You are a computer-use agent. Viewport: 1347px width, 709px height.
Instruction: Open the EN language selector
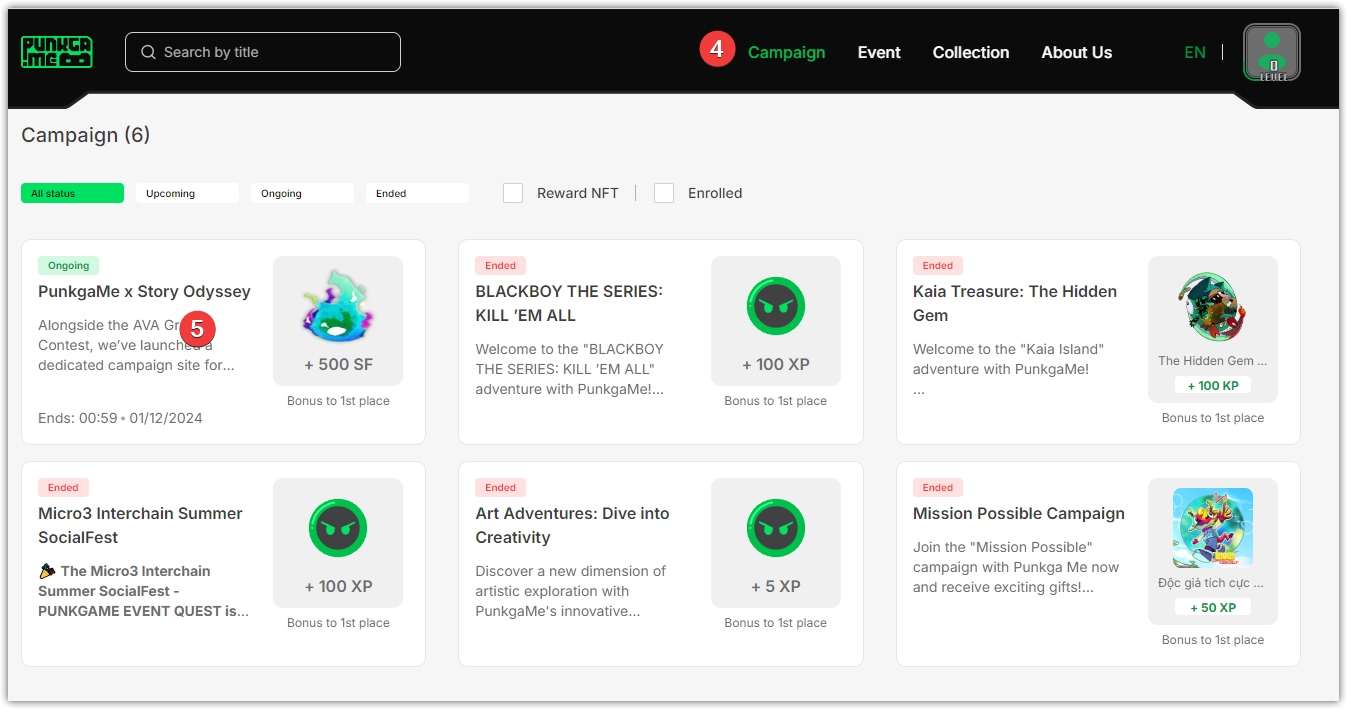[x=1194, y=52]
